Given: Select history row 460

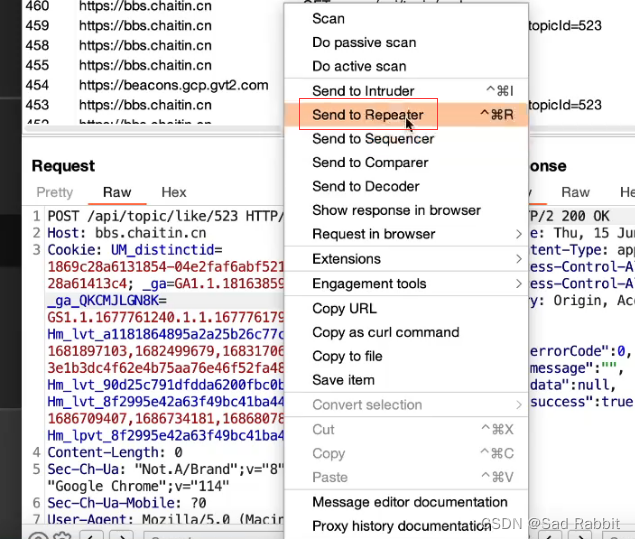Looking at the screenshot, I should point(154,6).
